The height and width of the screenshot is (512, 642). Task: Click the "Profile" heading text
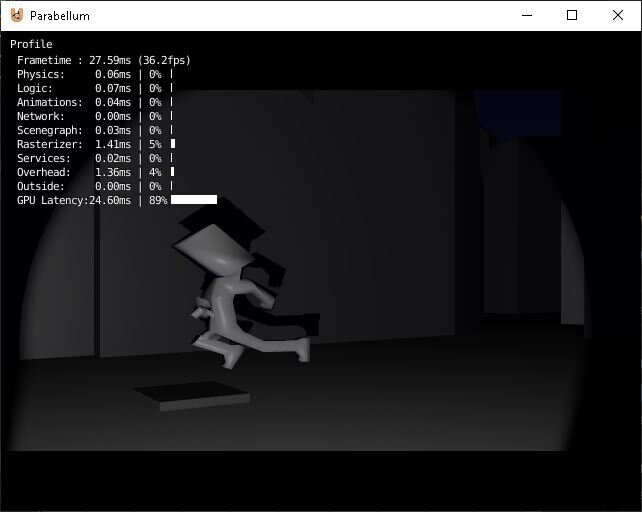(31, 44)
